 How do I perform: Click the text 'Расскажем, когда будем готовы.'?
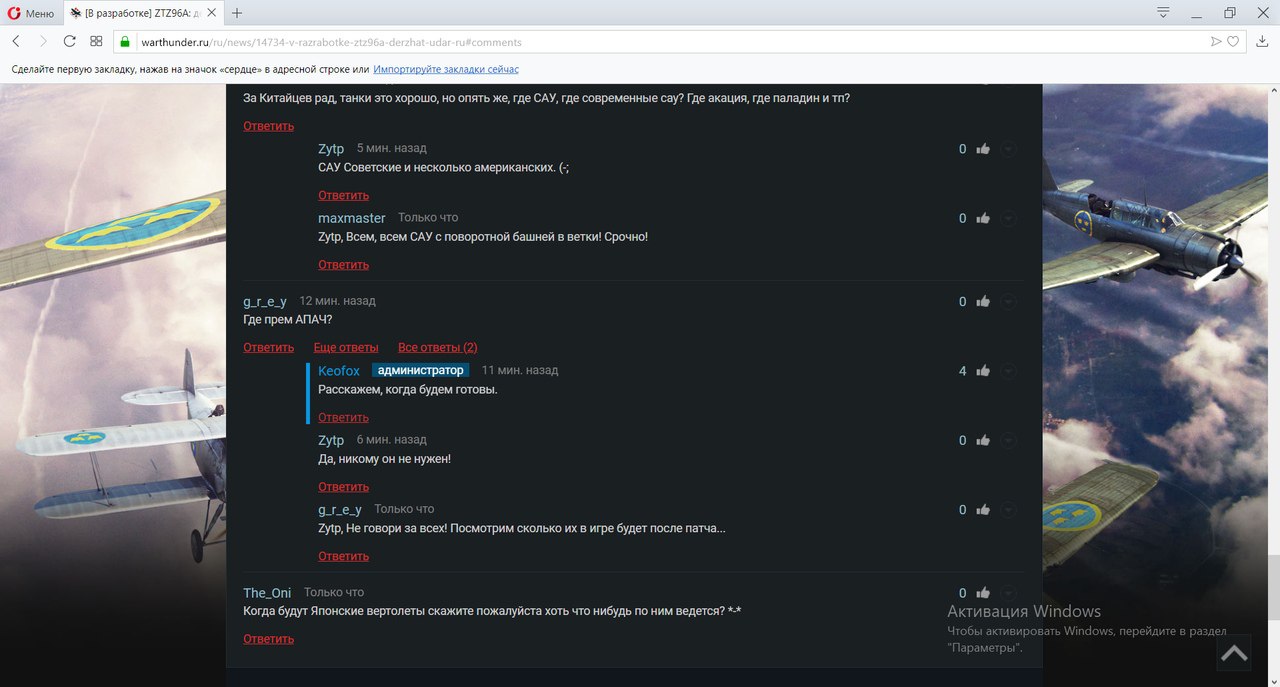click(x=408, y=390)
